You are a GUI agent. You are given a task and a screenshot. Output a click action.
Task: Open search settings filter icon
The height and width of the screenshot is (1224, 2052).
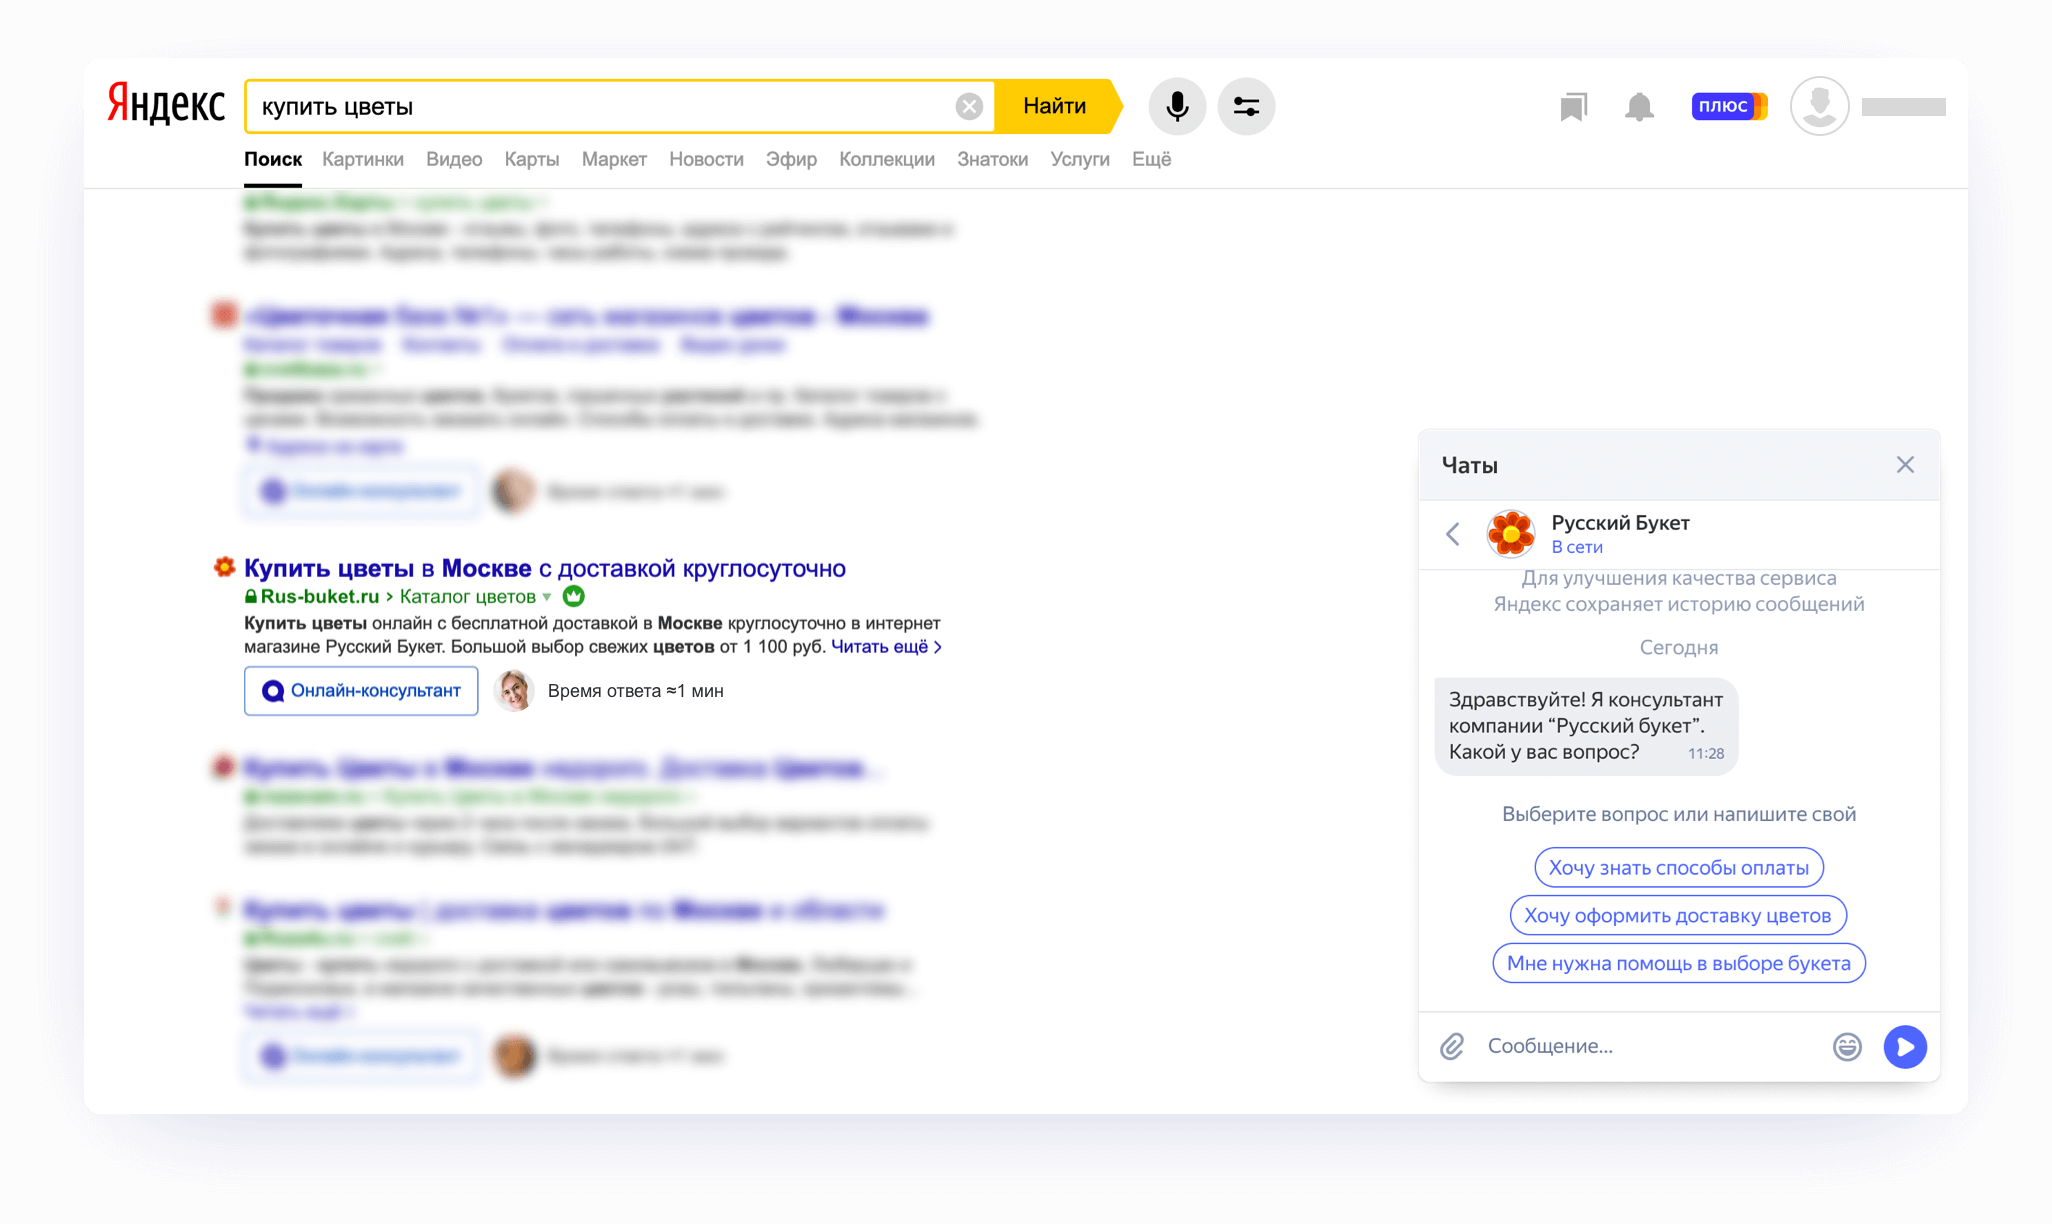1246,106
